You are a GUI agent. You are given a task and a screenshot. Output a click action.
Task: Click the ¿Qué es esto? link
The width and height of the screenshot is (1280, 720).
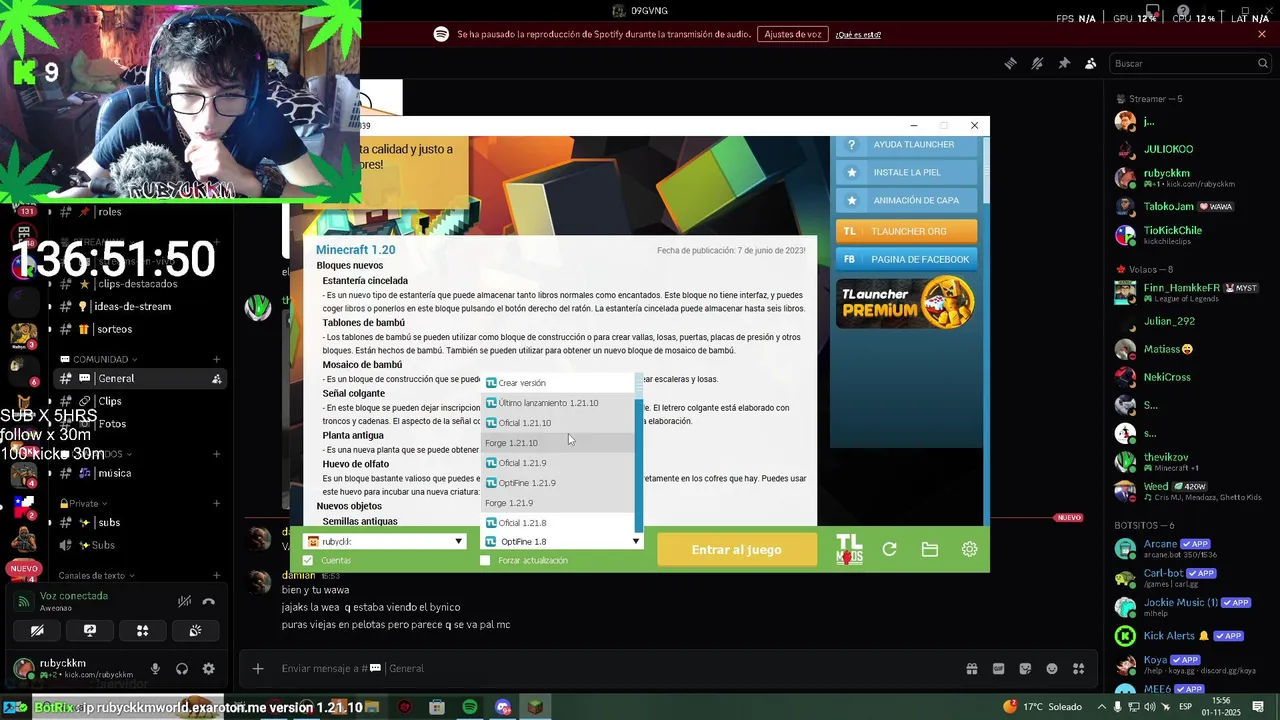pos(858,35)
